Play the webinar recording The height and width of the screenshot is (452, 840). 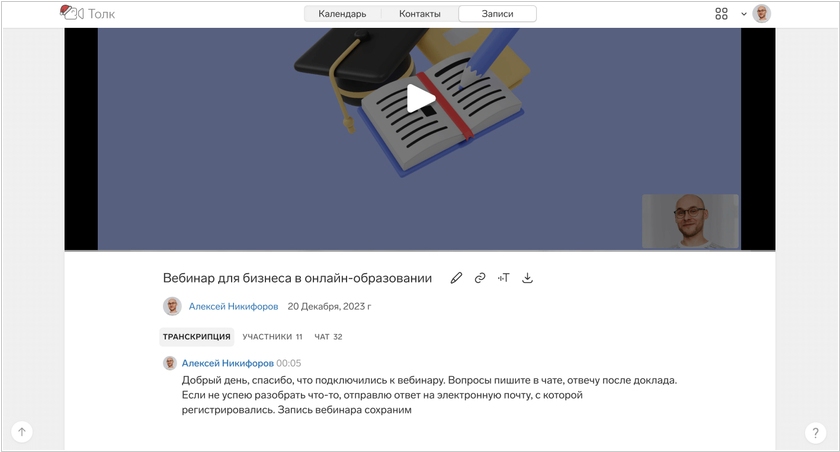click(x=421, y=99)
